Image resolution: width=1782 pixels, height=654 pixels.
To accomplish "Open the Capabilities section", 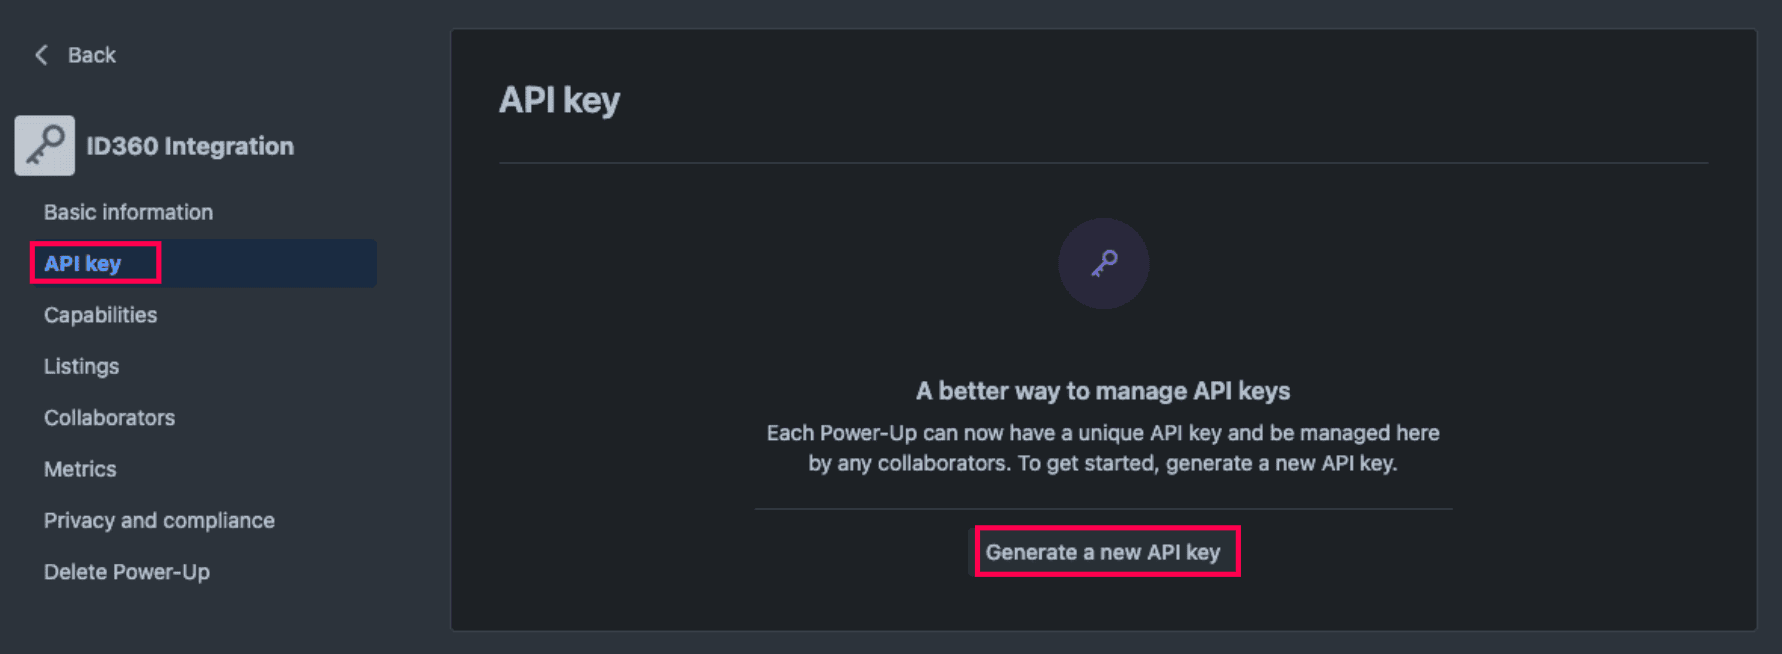I will point(100,315).
